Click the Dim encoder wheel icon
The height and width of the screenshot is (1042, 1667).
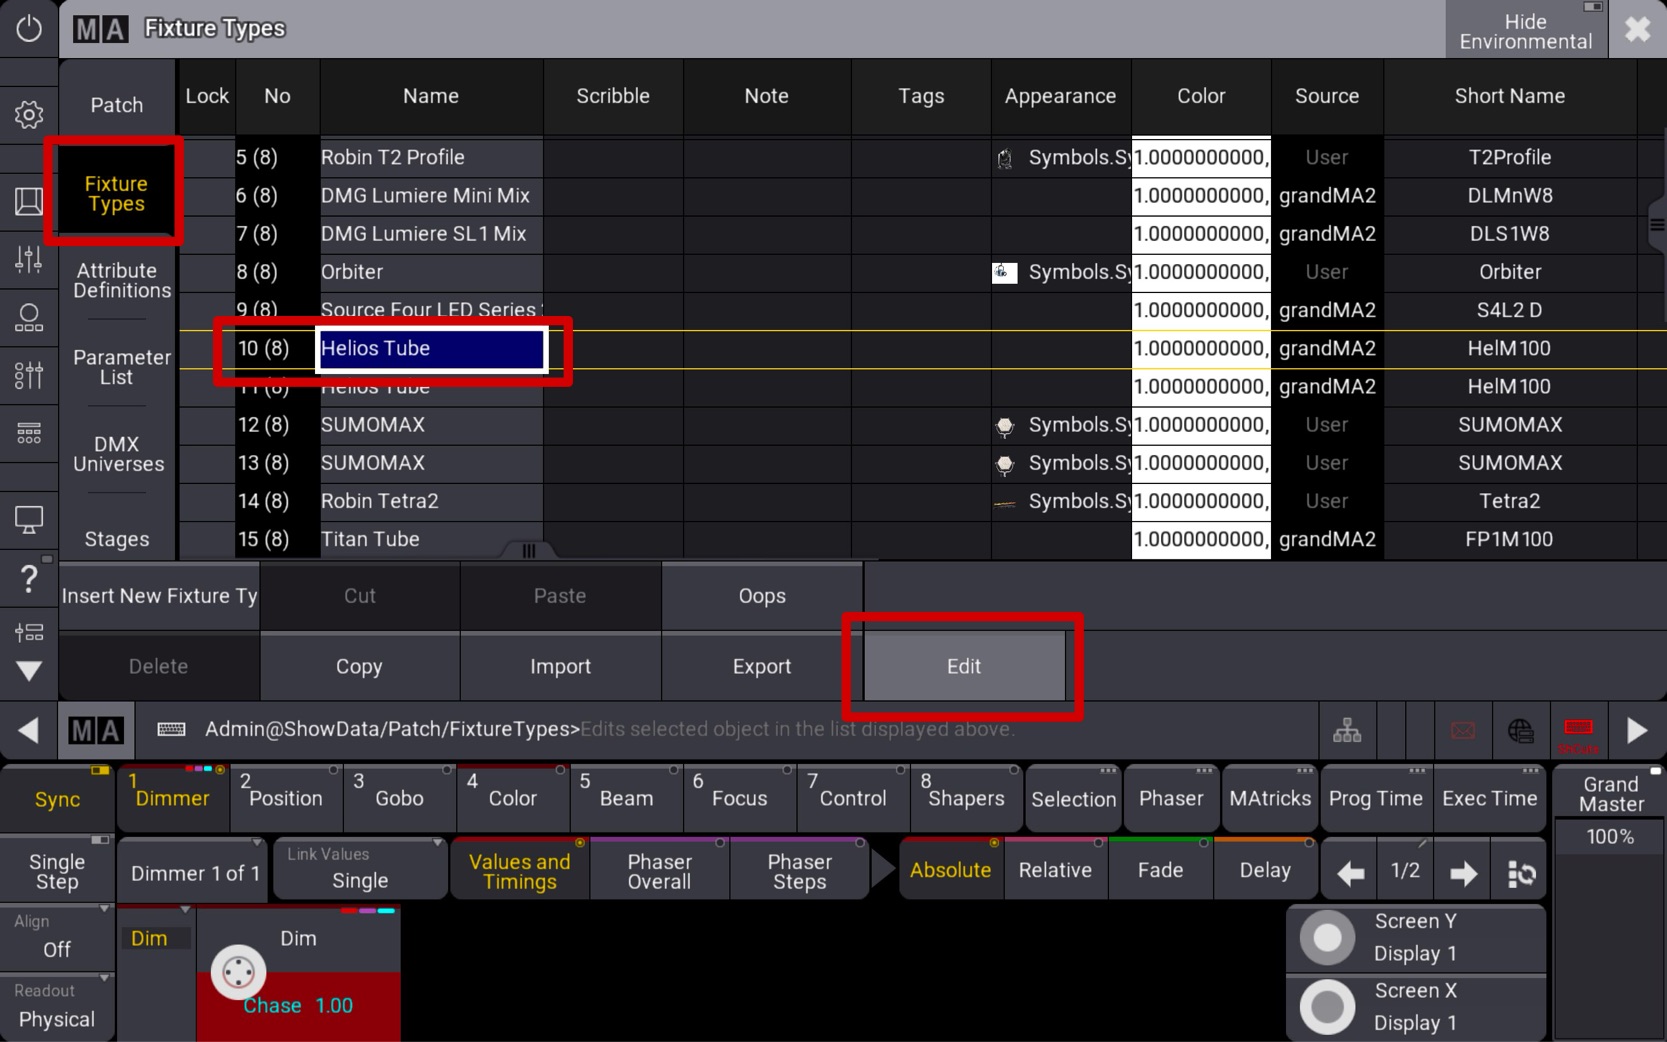click(x=238, y=971)
